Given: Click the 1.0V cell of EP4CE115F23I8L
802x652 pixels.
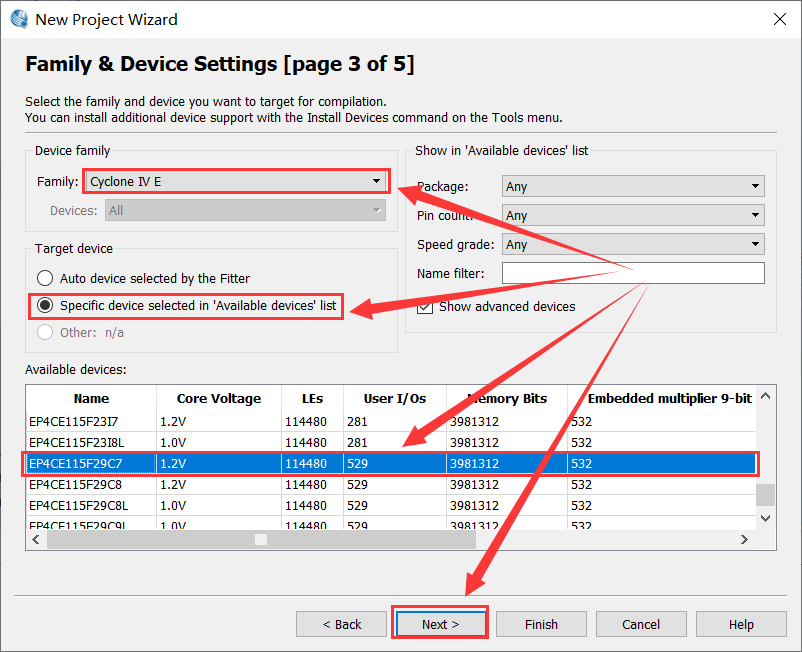Looking at the screenshot, I should click(x=219, y=442).
